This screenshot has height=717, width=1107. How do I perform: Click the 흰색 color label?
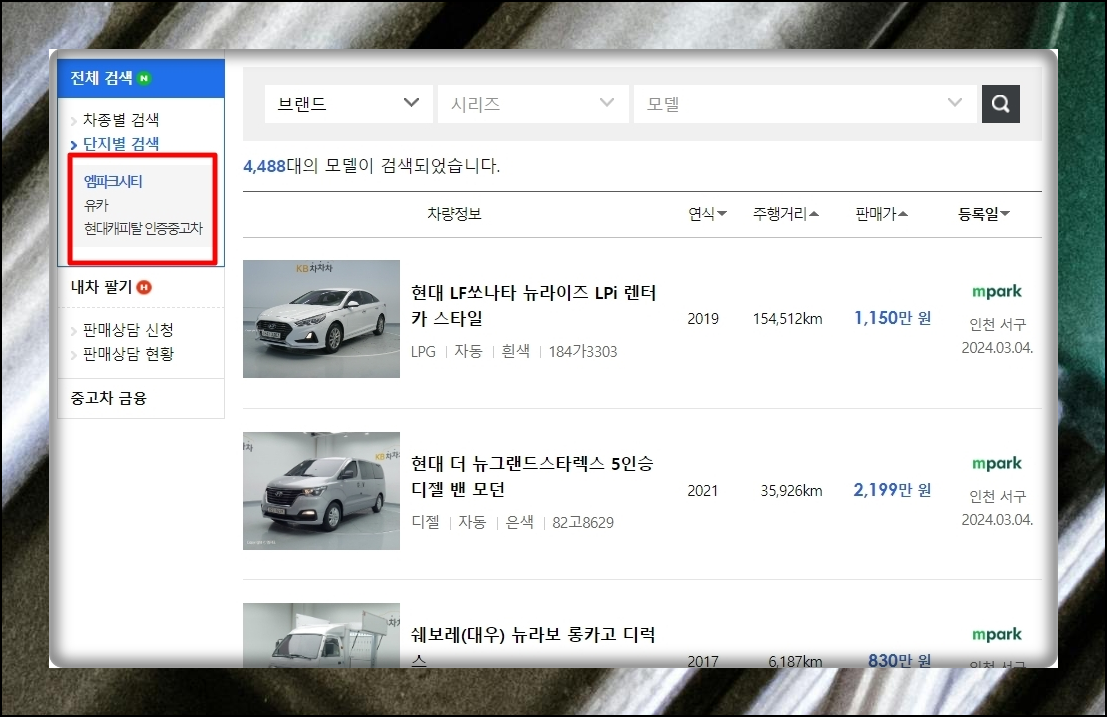coord(515,351)
